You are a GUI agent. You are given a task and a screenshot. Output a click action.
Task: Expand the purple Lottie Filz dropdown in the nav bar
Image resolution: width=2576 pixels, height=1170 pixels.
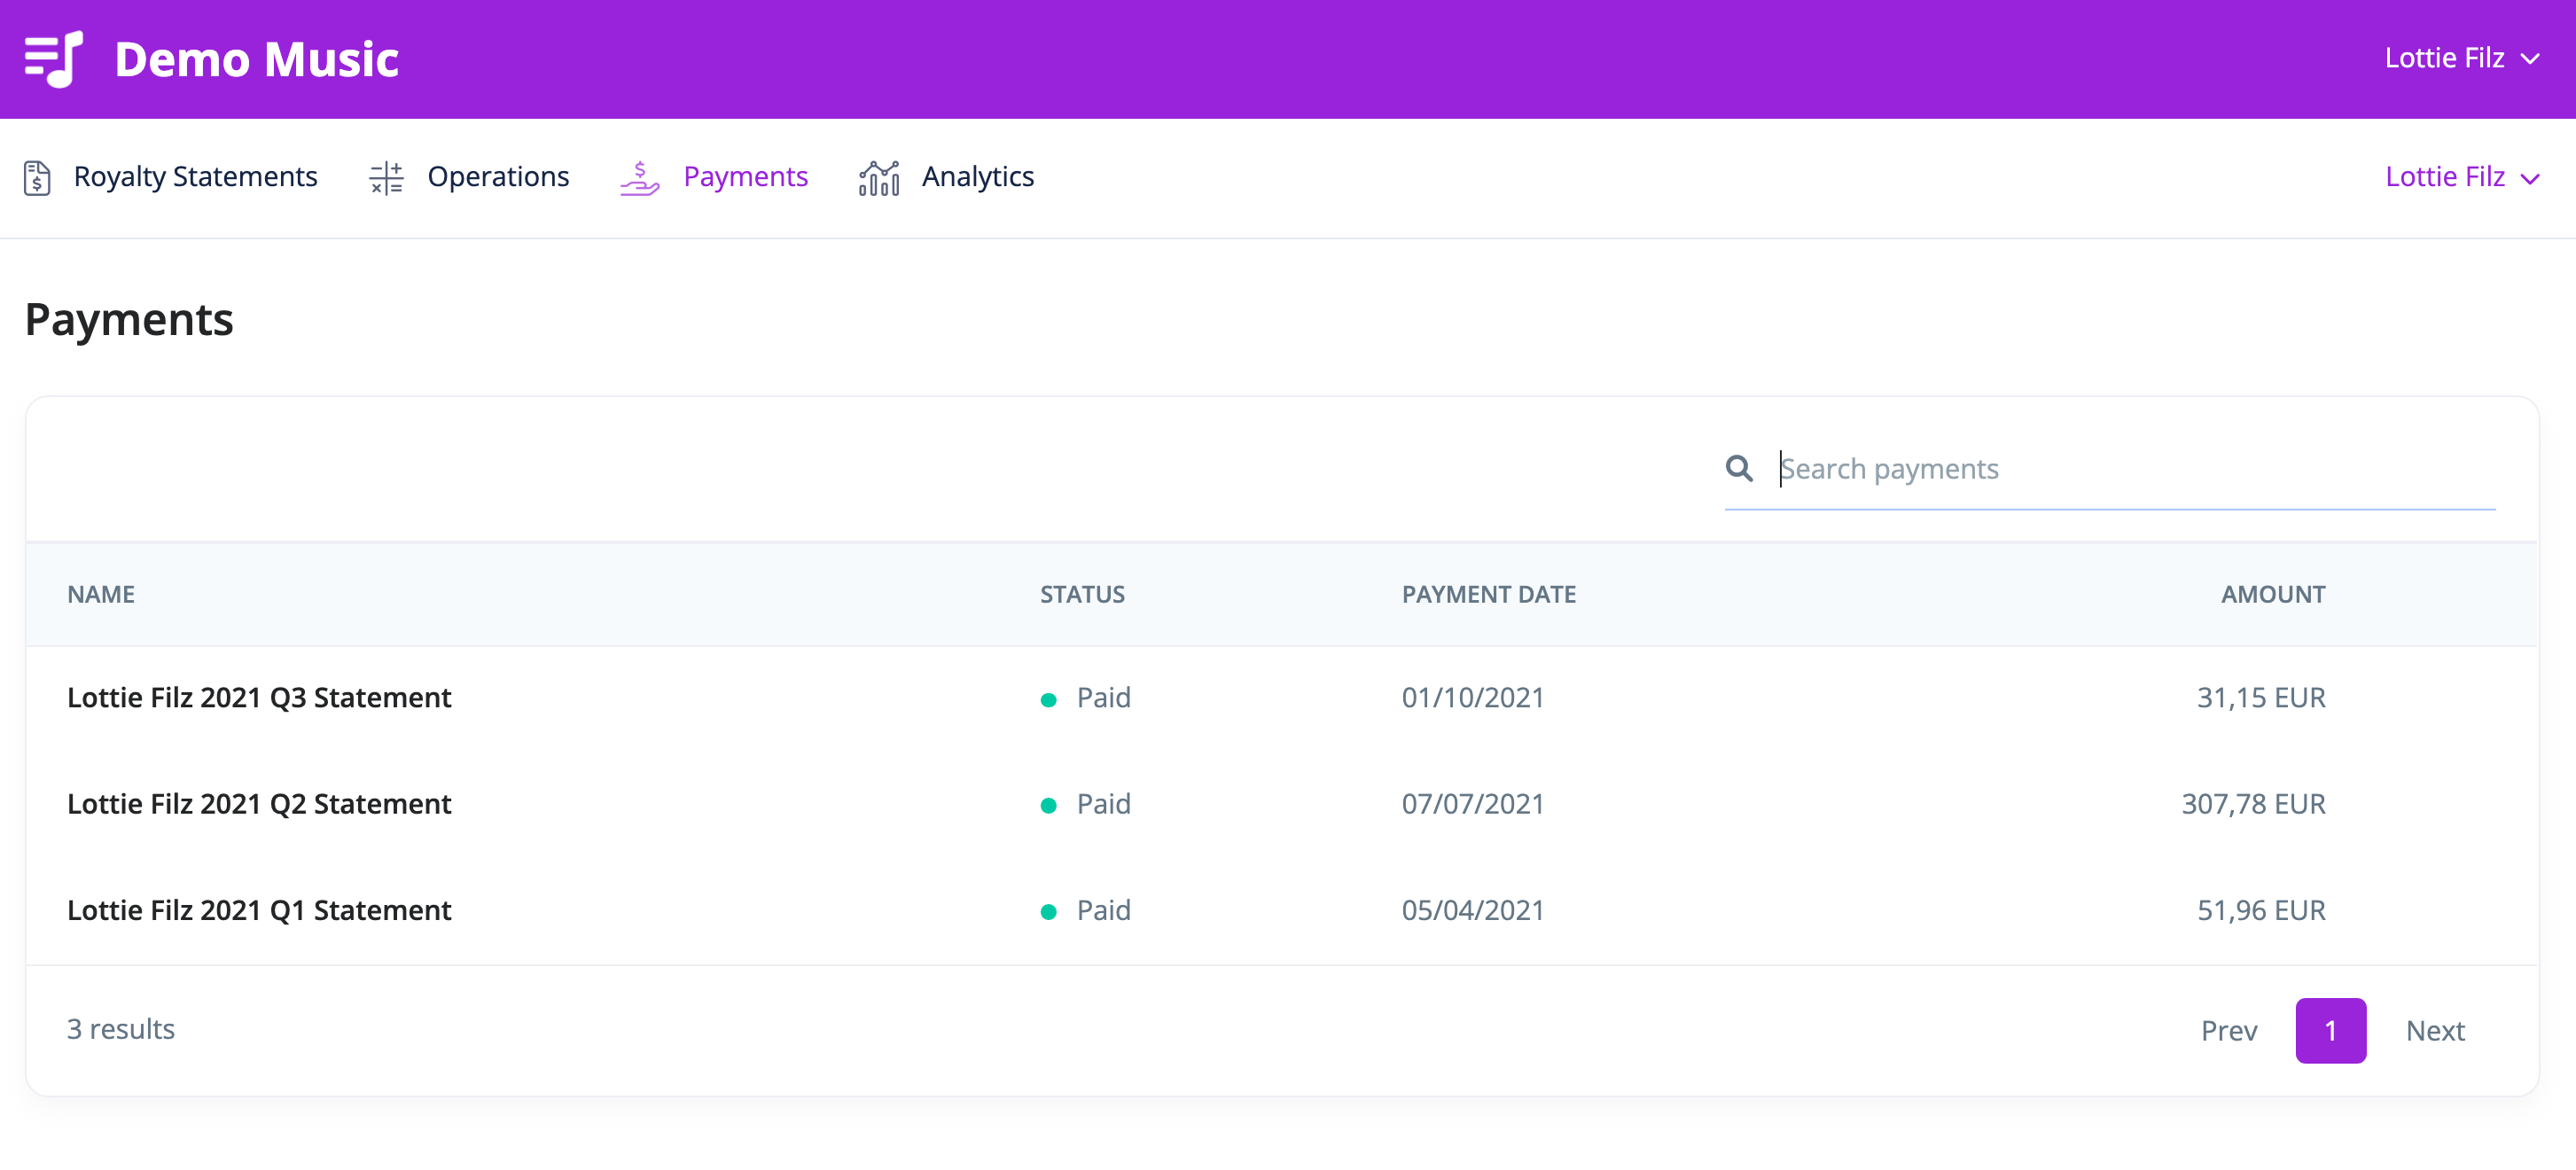(x=2461, y=177)
